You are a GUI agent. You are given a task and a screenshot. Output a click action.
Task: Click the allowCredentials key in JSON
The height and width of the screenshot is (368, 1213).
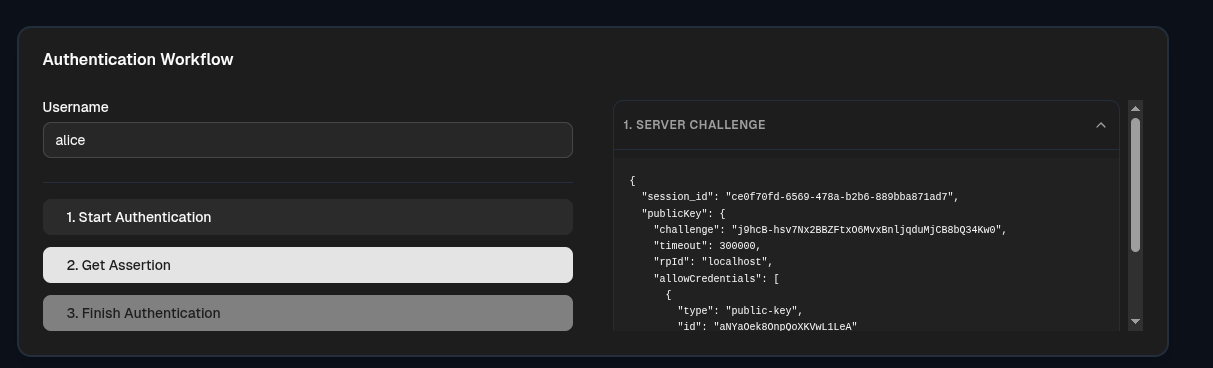pyautogui.click(x=705, y=278)
